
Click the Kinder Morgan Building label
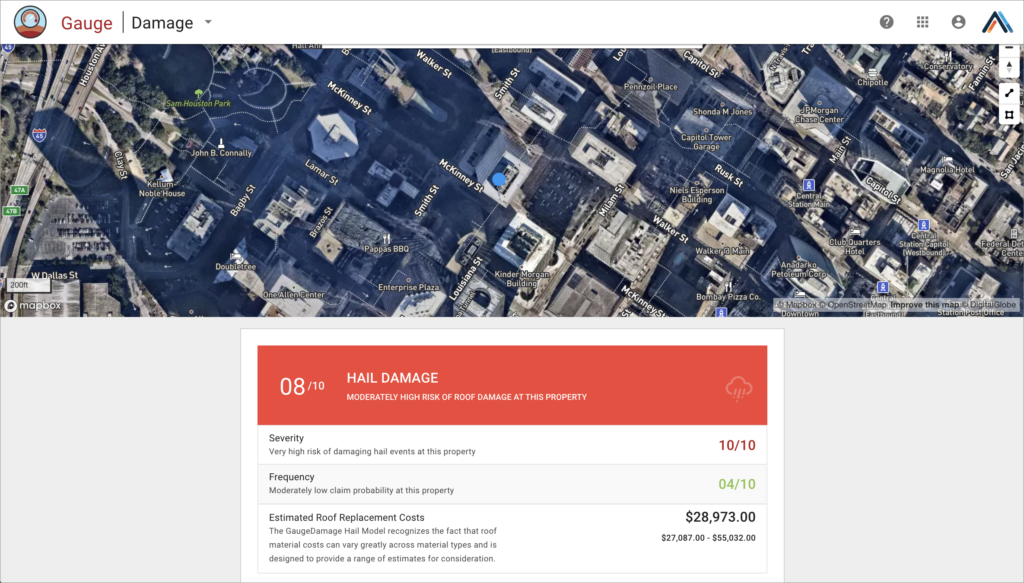pyautogui.click(x=521, y=279)
